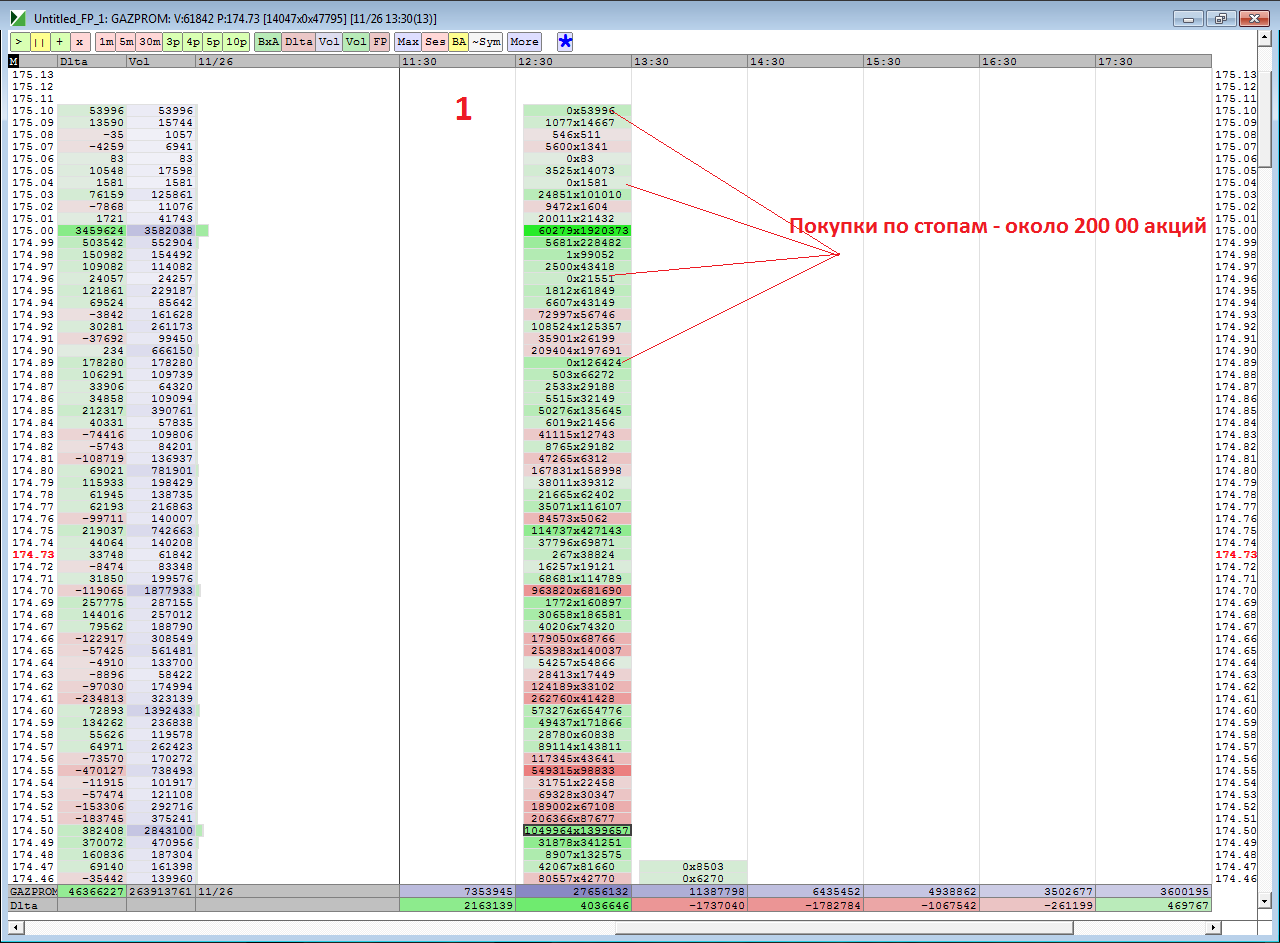This screenshot has width=1280, height=943.
Task: Toggle the FP toolbar button
Action: click(x=380, y=42)
